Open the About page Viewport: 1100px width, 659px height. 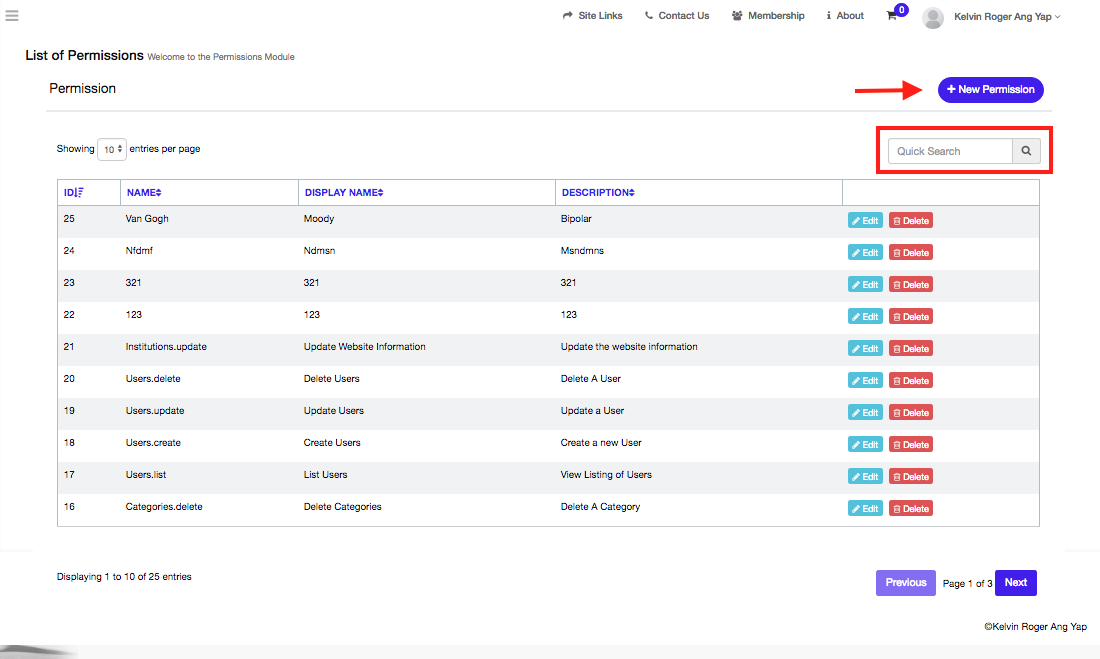[x=845, y=16]
